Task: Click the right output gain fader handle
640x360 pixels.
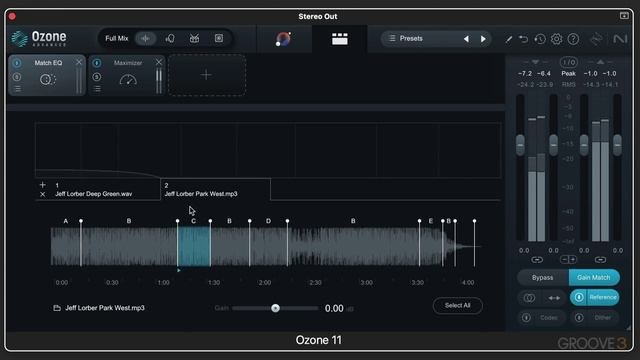Action: (618, 144)
